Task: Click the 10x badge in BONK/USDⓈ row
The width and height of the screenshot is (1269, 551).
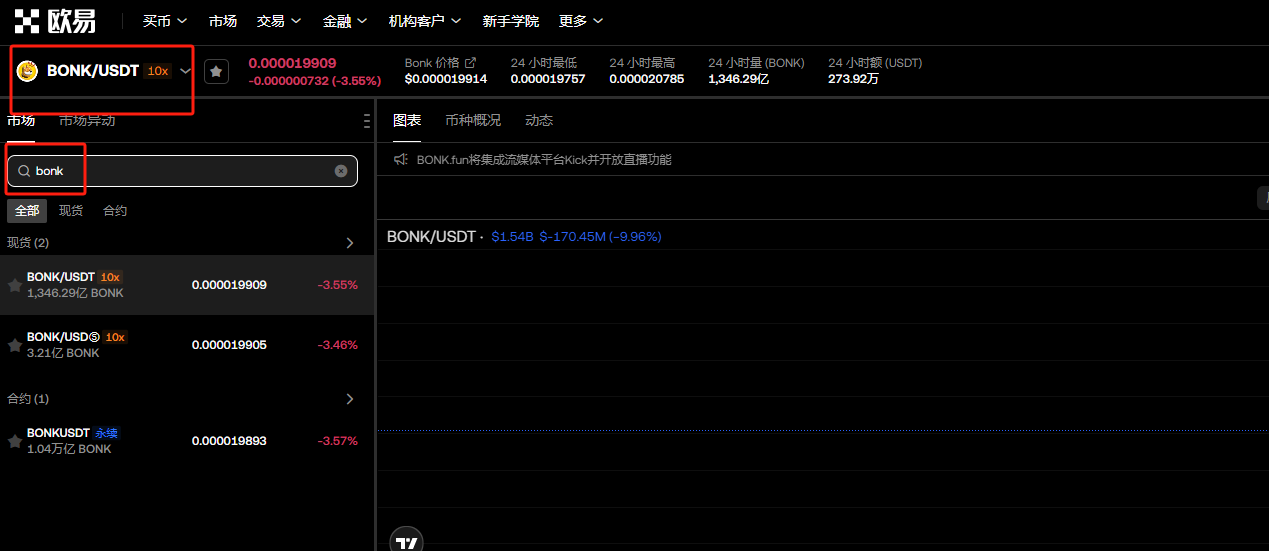Action: (x=115, y=337)
